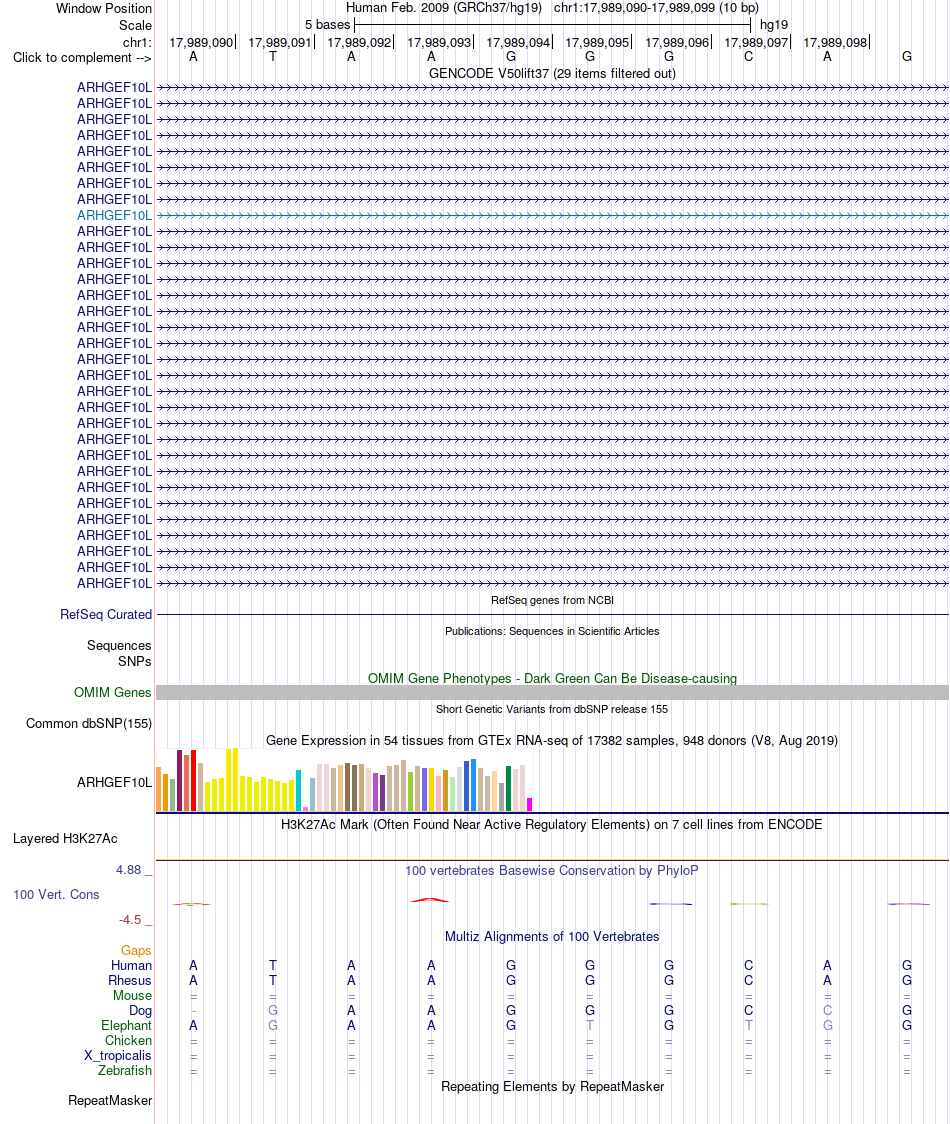Click the Chicken species label

tap(128, 1041)
